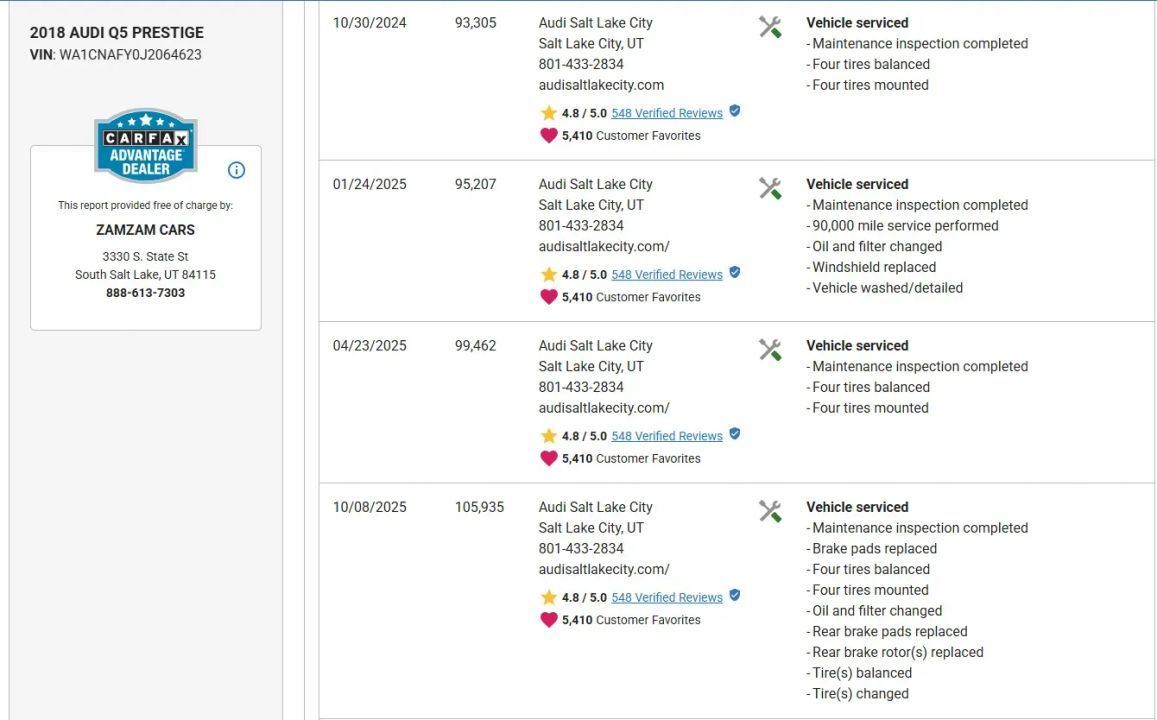Screen dimensions: 1157x720
Task: Open 548 Verified Reviews link for 04/23/2025 service
Action: click(x=667, y=436)
